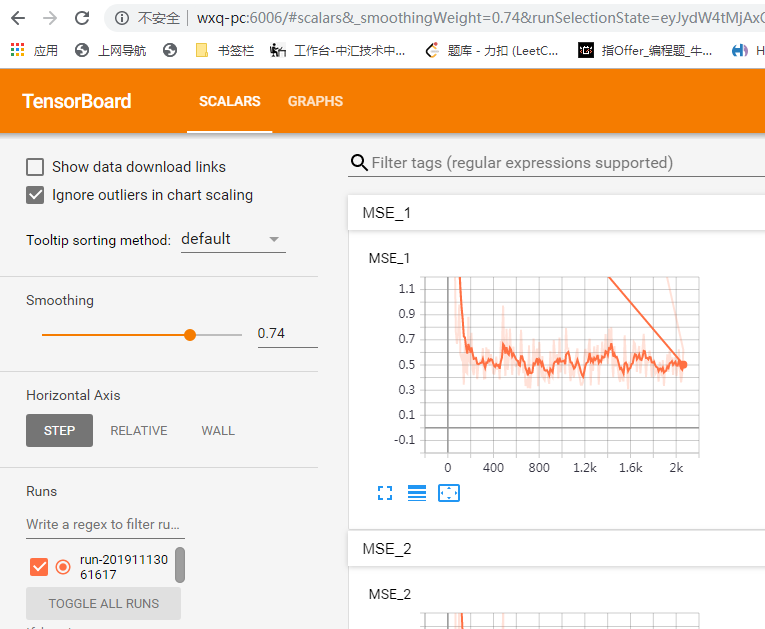Open the 工作台-中汇技术中 bookmark

[338, 50]
